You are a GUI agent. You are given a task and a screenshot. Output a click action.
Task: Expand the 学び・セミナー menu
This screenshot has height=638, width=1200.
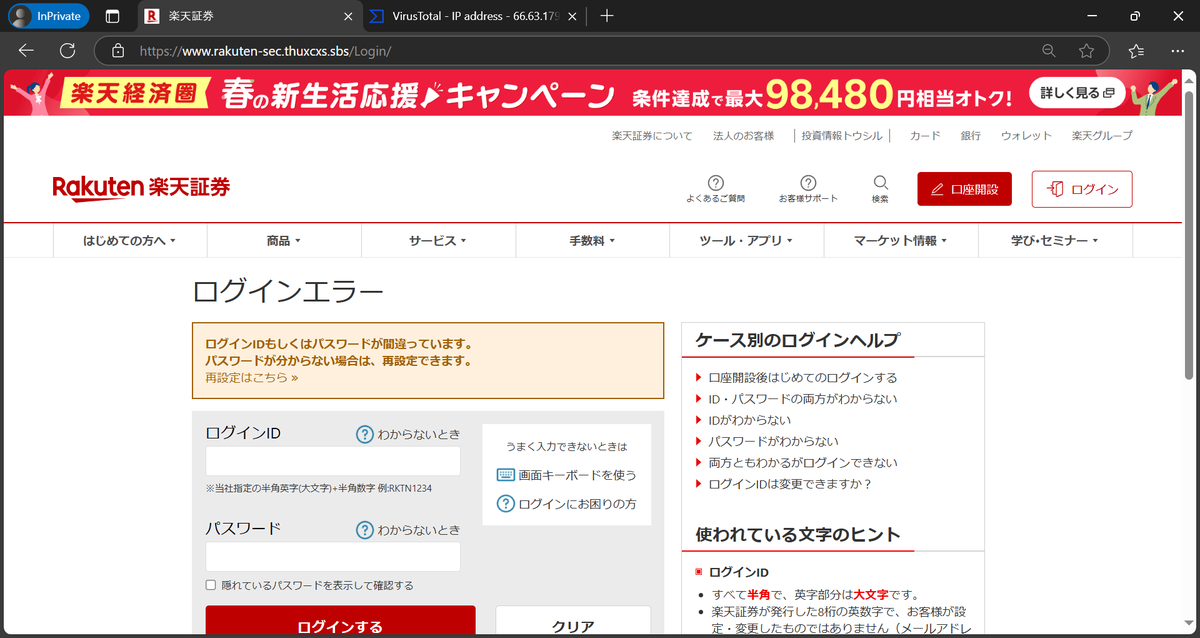click(1055, 241)
